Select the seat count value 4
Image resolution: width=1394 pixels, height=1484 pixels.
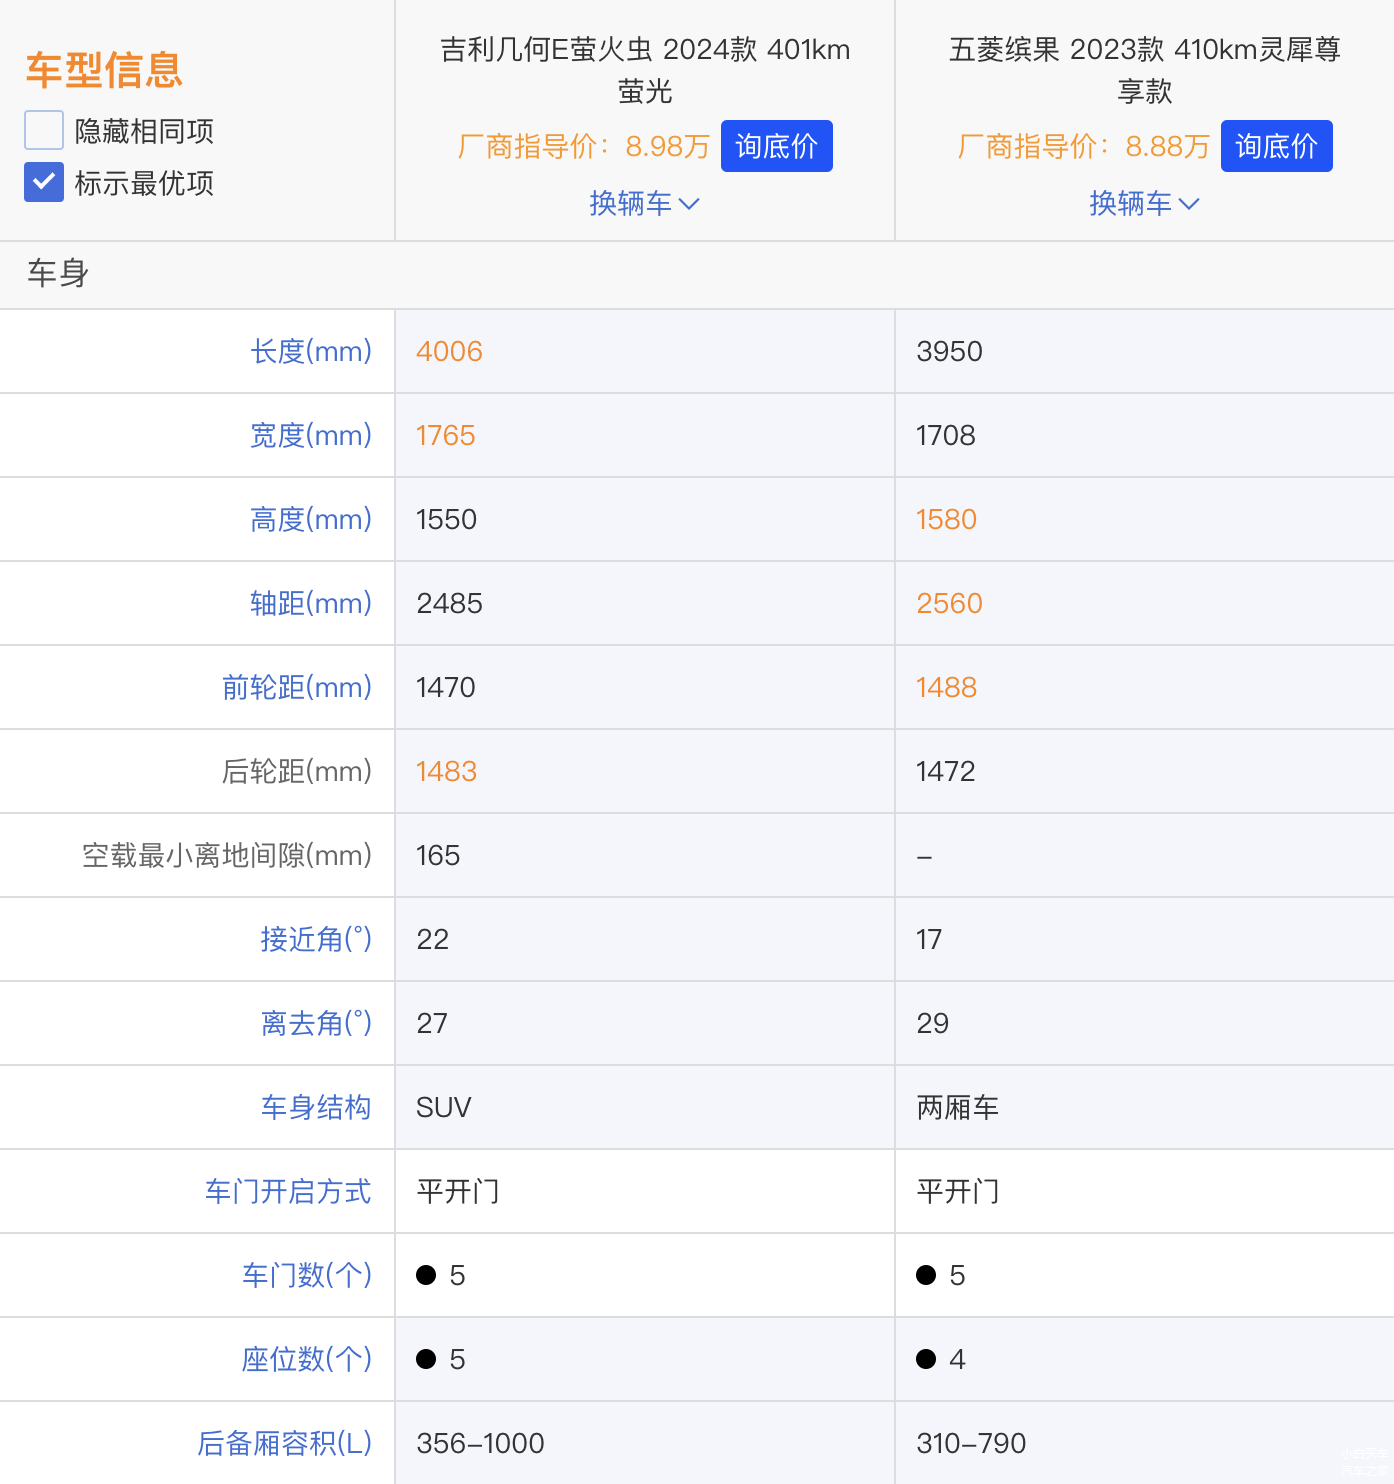coord(957,1359)
